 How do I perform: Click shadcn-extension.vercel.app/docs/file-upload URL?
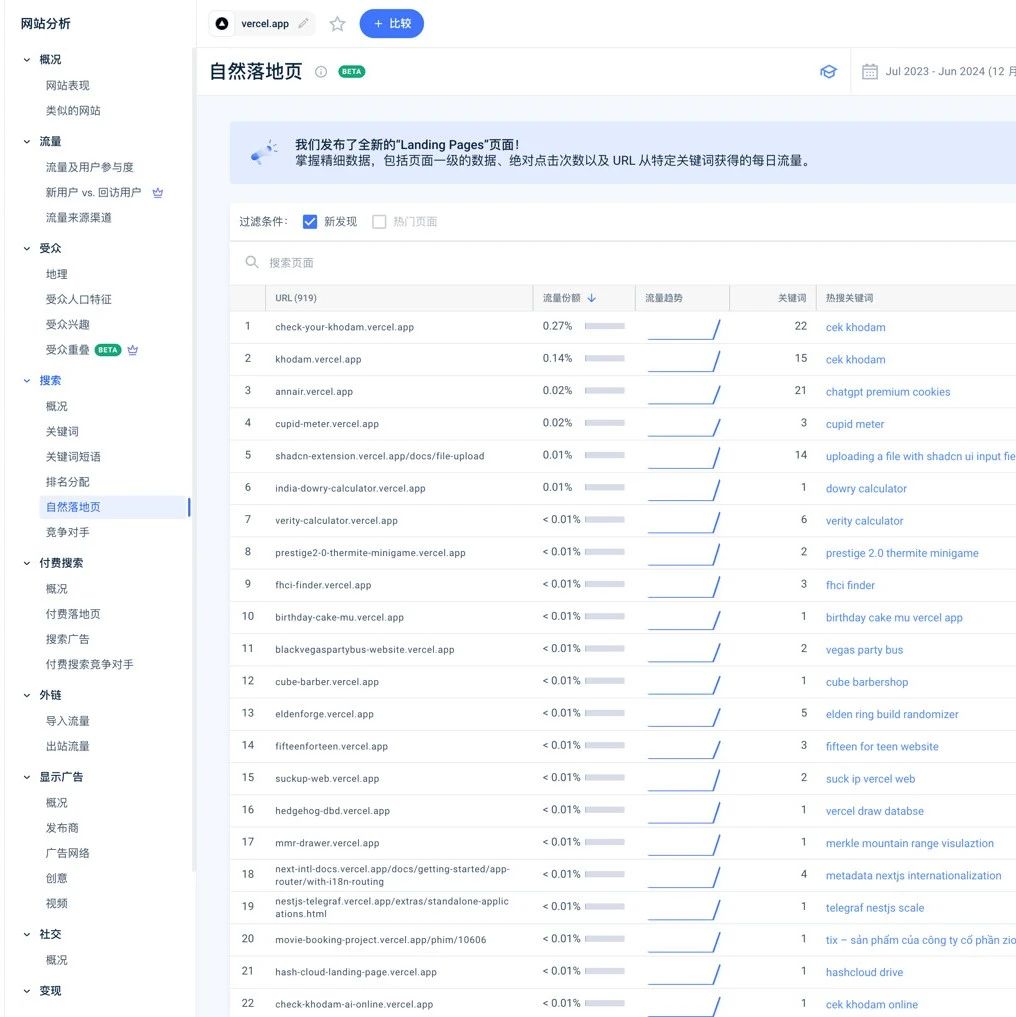[x=380, y=457]
